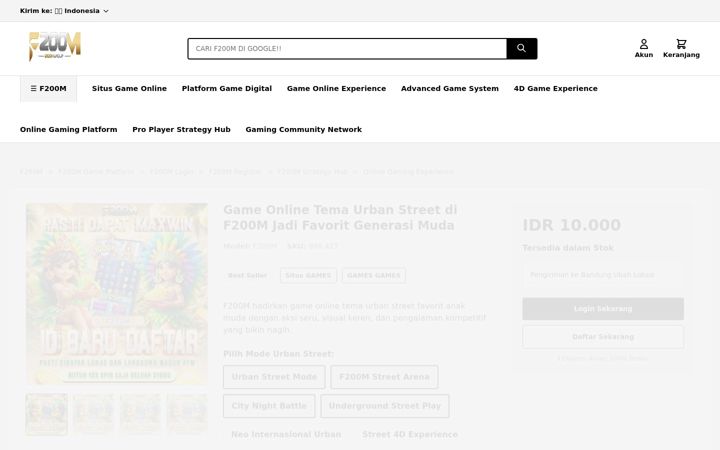Open Gaming Community Network

(304, 129)
